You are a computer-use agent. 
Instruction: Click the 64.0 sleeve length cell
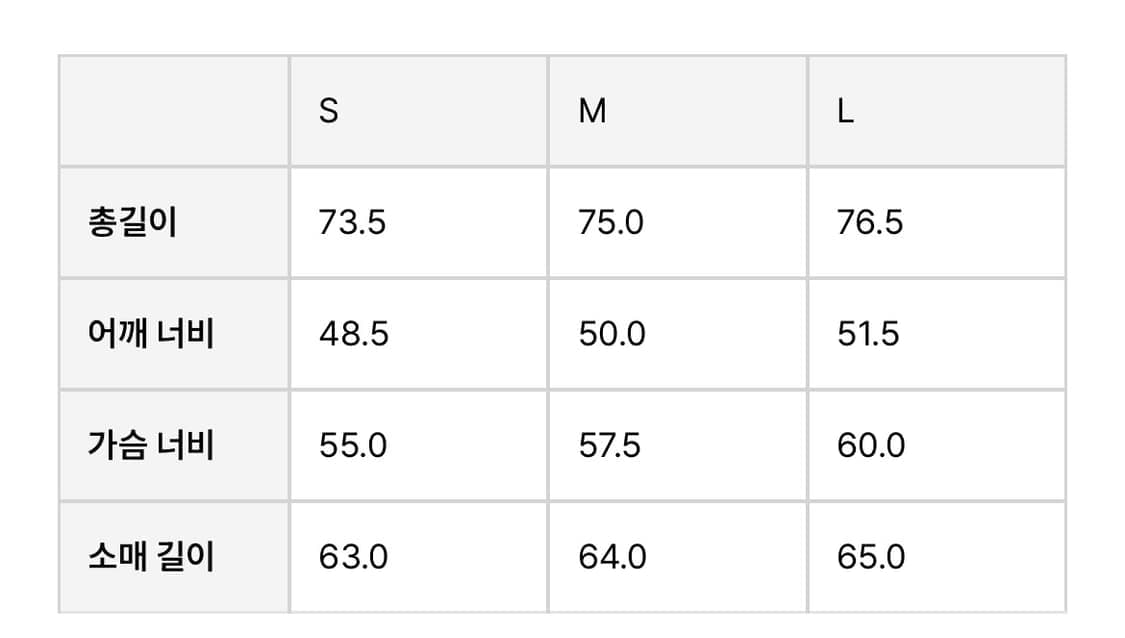[612, 556]
